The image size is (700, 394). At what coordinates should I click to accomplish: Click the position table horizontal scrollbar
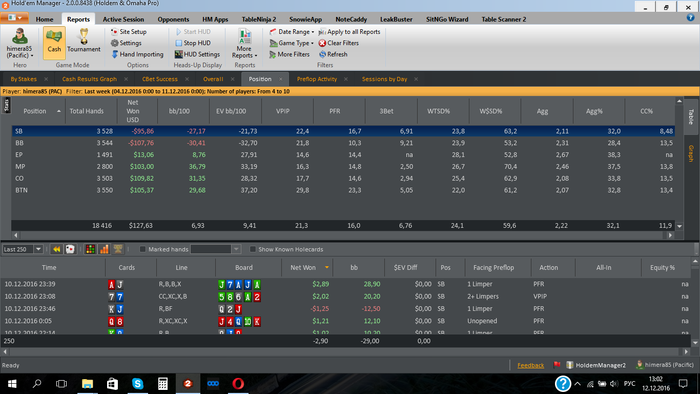tap(342, 235)
